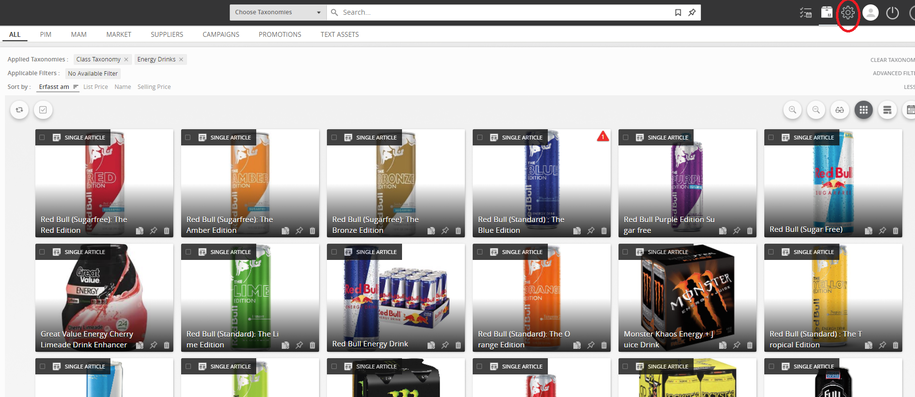Open the user profile avatar
Screen dimensions: 915x397
tap(870, 12)
